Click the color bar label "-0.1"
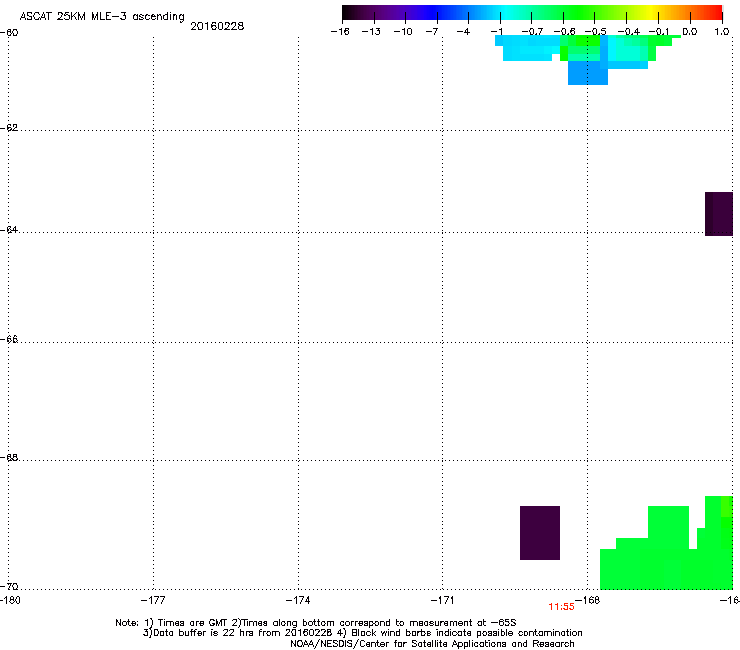The width and height of the screenshot is (740, 650). (659, 32)
